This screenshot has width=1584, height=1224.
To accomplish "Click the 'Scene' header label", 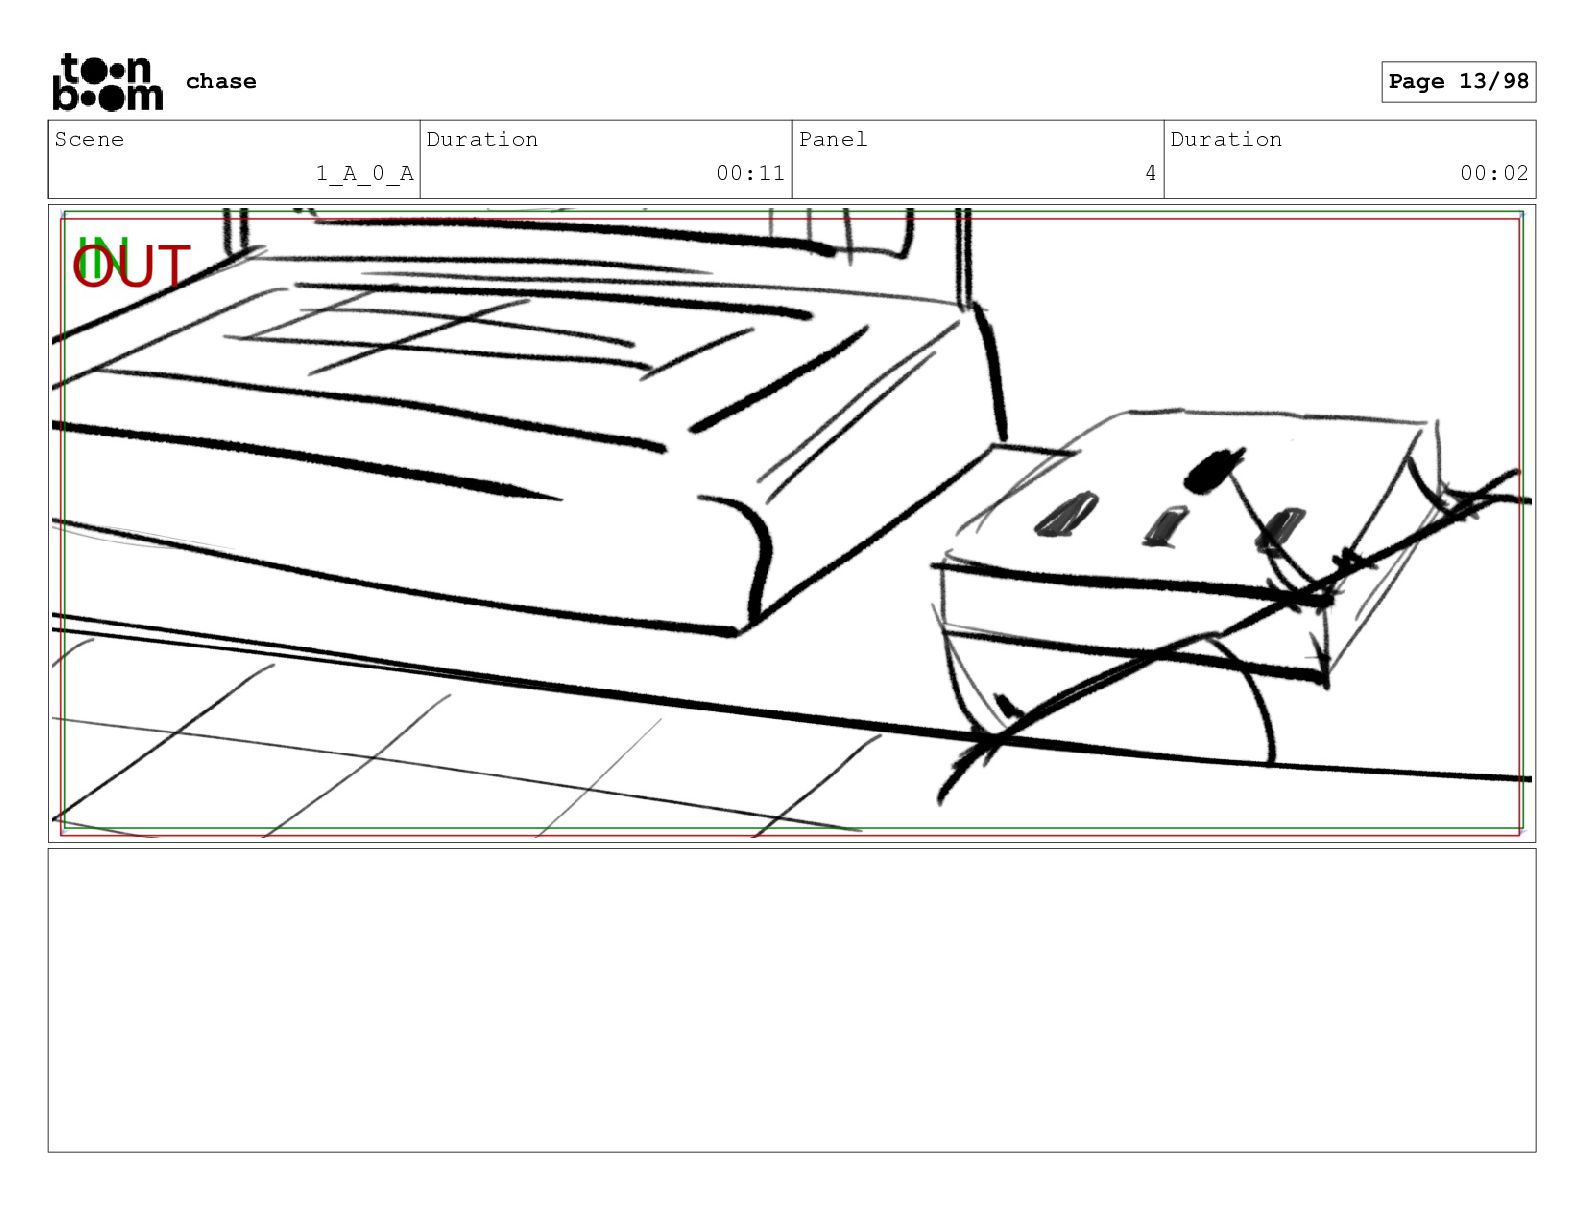I will (89, 140).
